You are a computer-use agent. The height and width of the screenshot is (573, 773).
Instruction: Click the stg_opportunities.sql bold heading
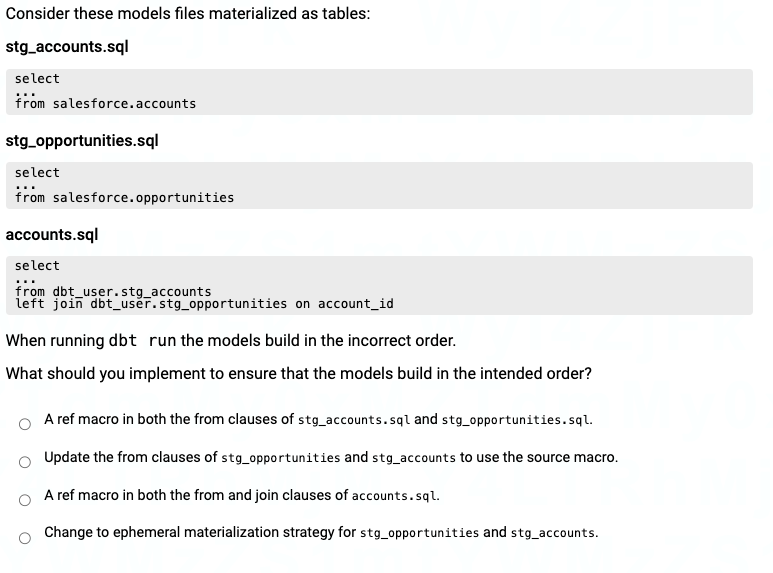(x=82, y=140)
